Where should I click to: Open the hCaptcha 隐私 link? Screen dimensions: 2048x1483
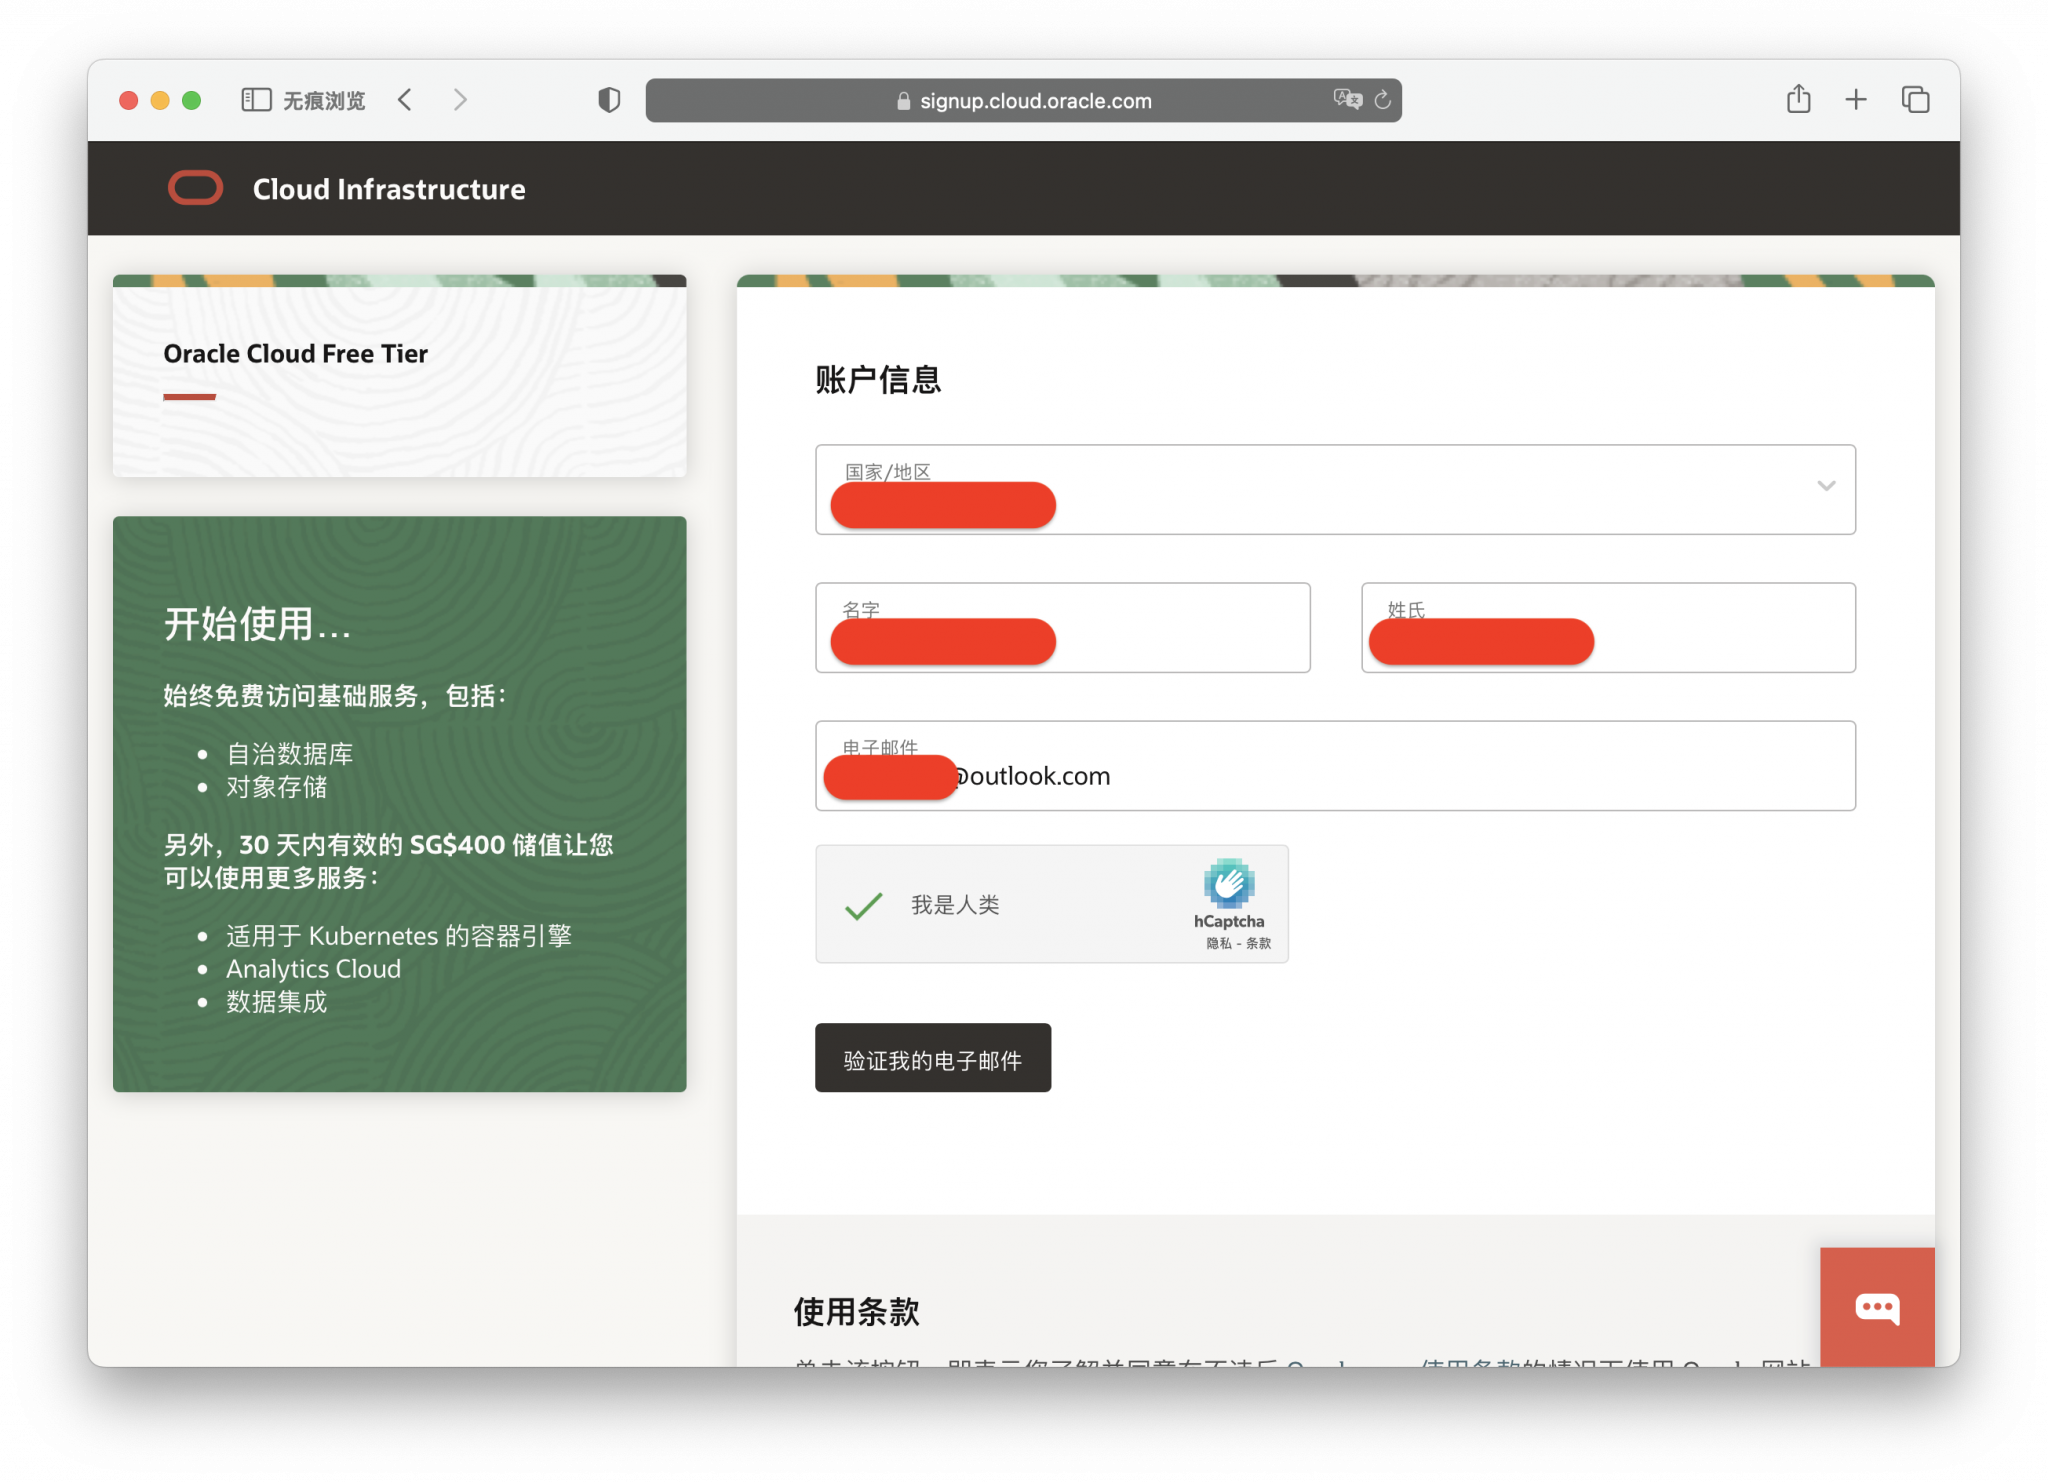point(1219,943)
